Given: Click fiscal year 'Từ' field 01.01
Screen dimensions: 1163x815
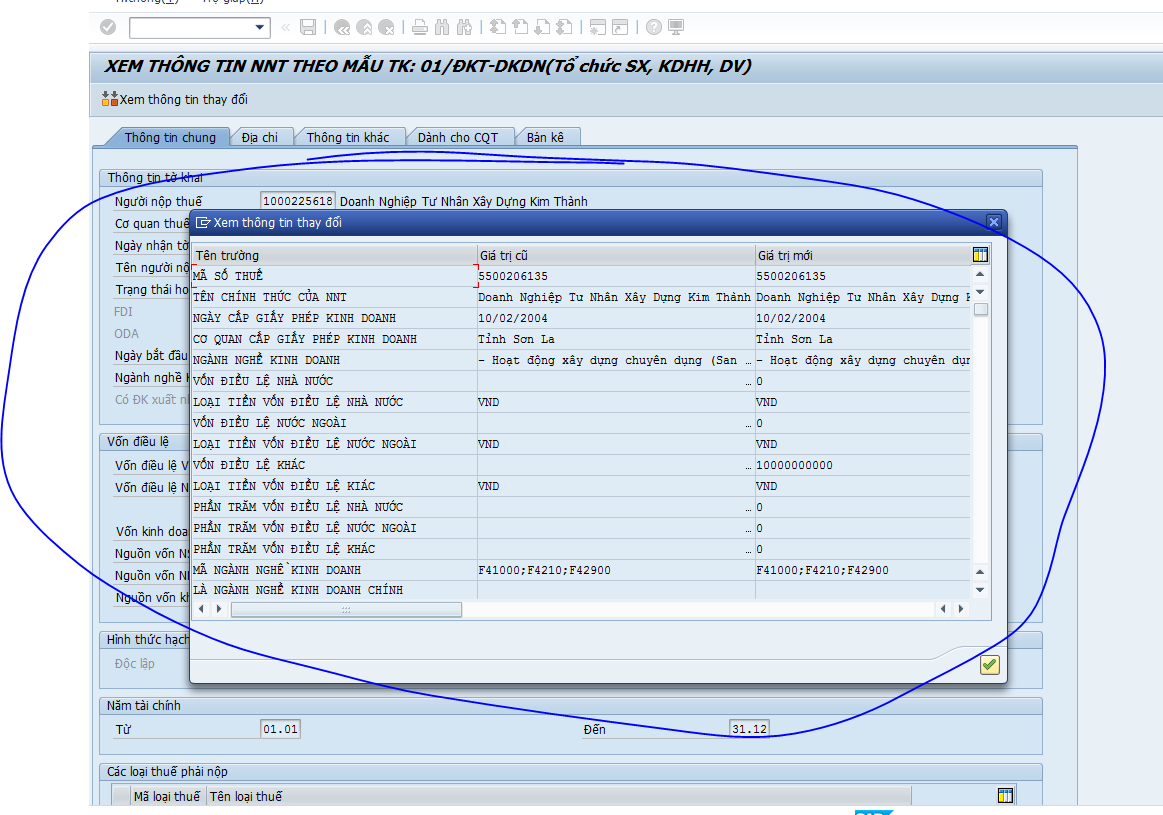Looking at the screenshot, I should (x=280, y=729).
